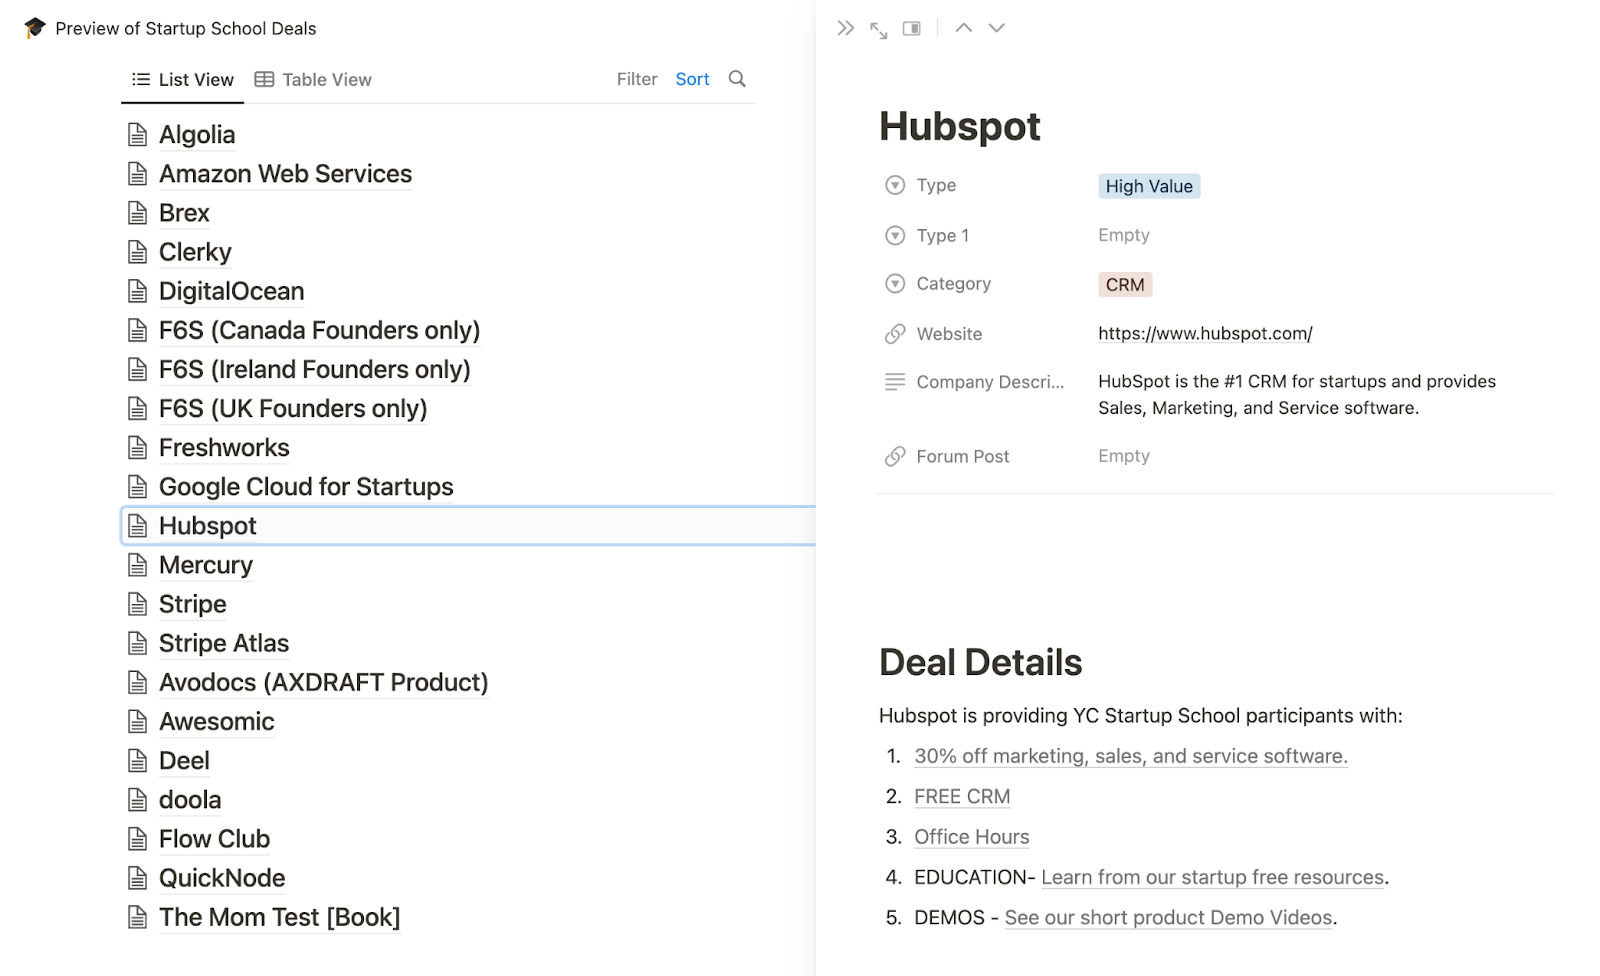Image resolution: width=1600 pixels, height=976 pixels.
Task: Open The Mom Test [Book] entry
Action: [x=280, y=917]
